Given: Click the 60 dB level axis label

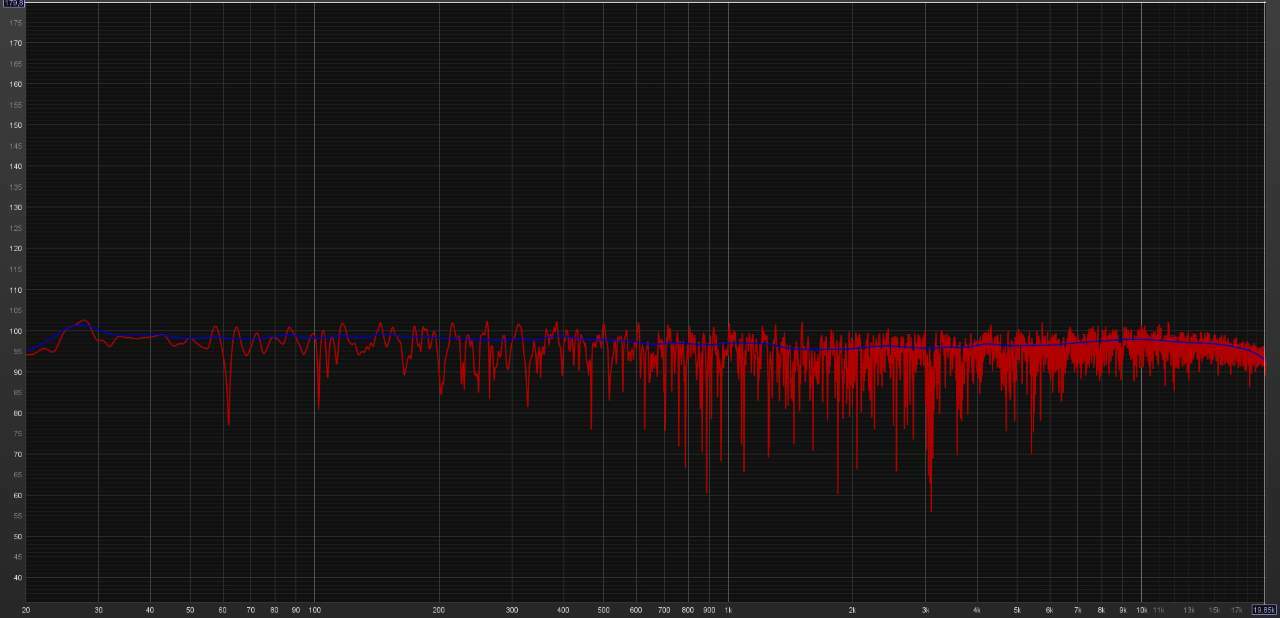Looking at the screenshot, I should (x=17, y=496).
